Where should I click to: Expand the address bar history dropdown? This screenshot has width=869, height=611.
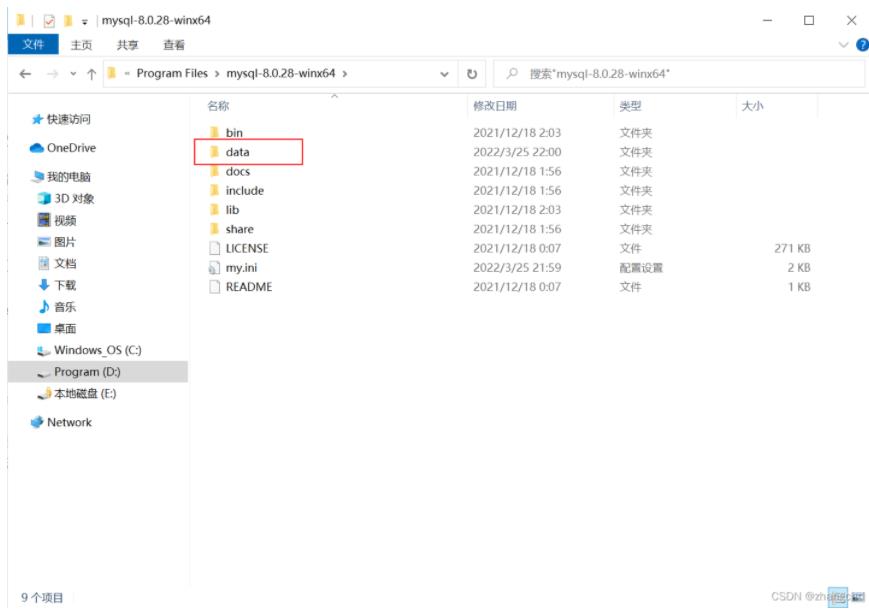coord(444,74)
